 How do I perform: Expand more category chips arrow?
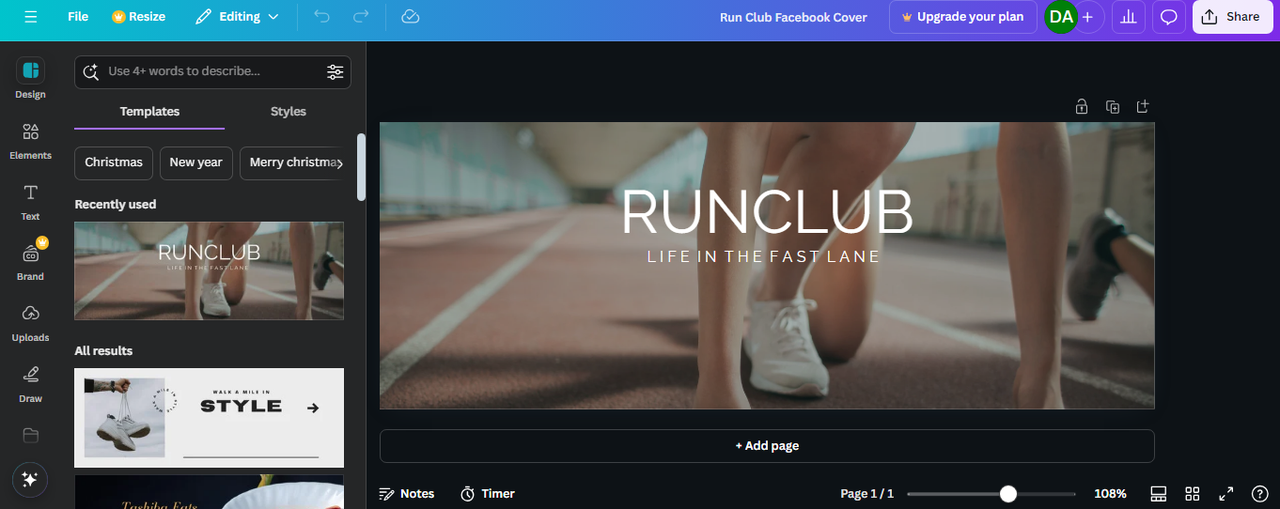pos(339,162)
